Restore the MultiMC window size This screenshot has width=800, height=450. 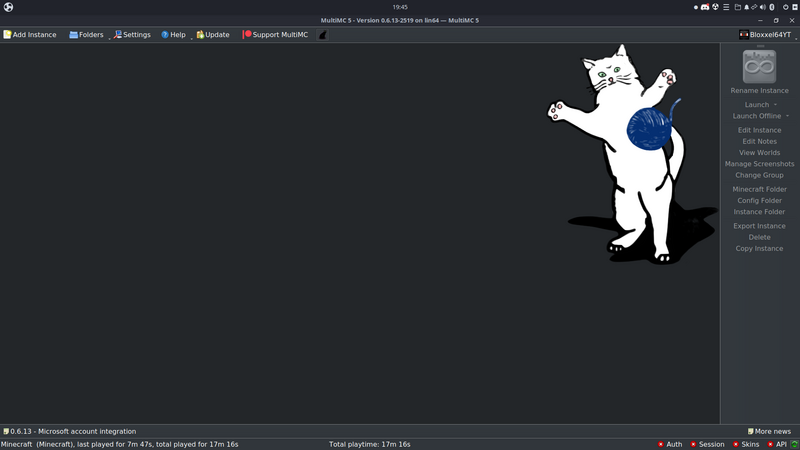(x=776, y=20)
